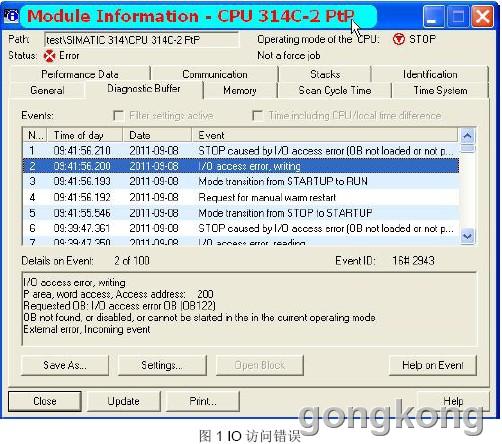Select event Mode transition from STARTUP to RUN

(241, 181)
